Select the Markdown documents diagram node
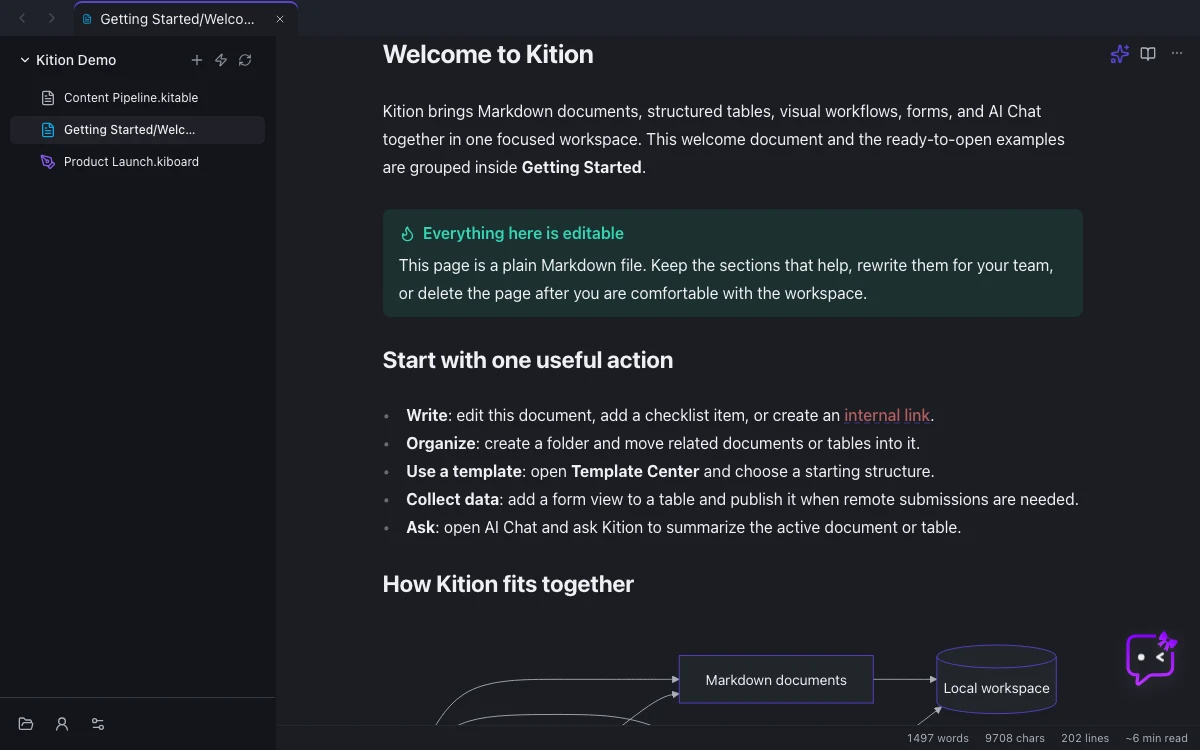Screen dimensions: 1200x750 [776, 680]
